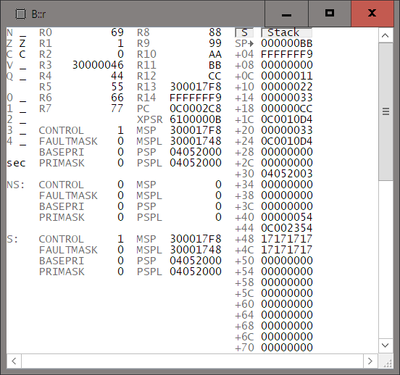Screen dimensions: 400x375
Task: Select XPSR value 6100000B
Action: coord(196,119)
